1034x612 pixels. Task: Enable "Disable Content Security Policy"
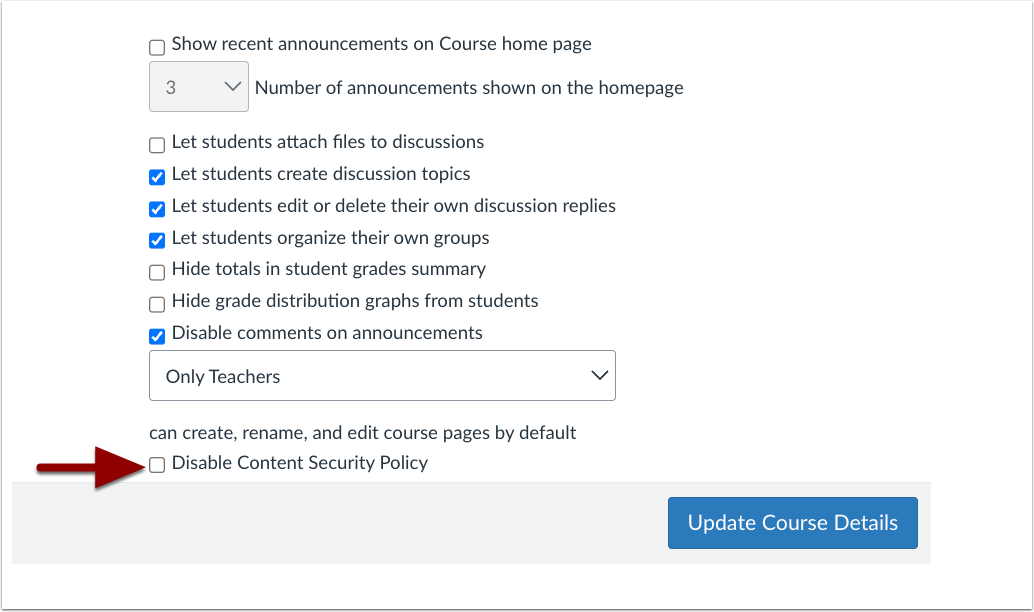coord(156,464)
